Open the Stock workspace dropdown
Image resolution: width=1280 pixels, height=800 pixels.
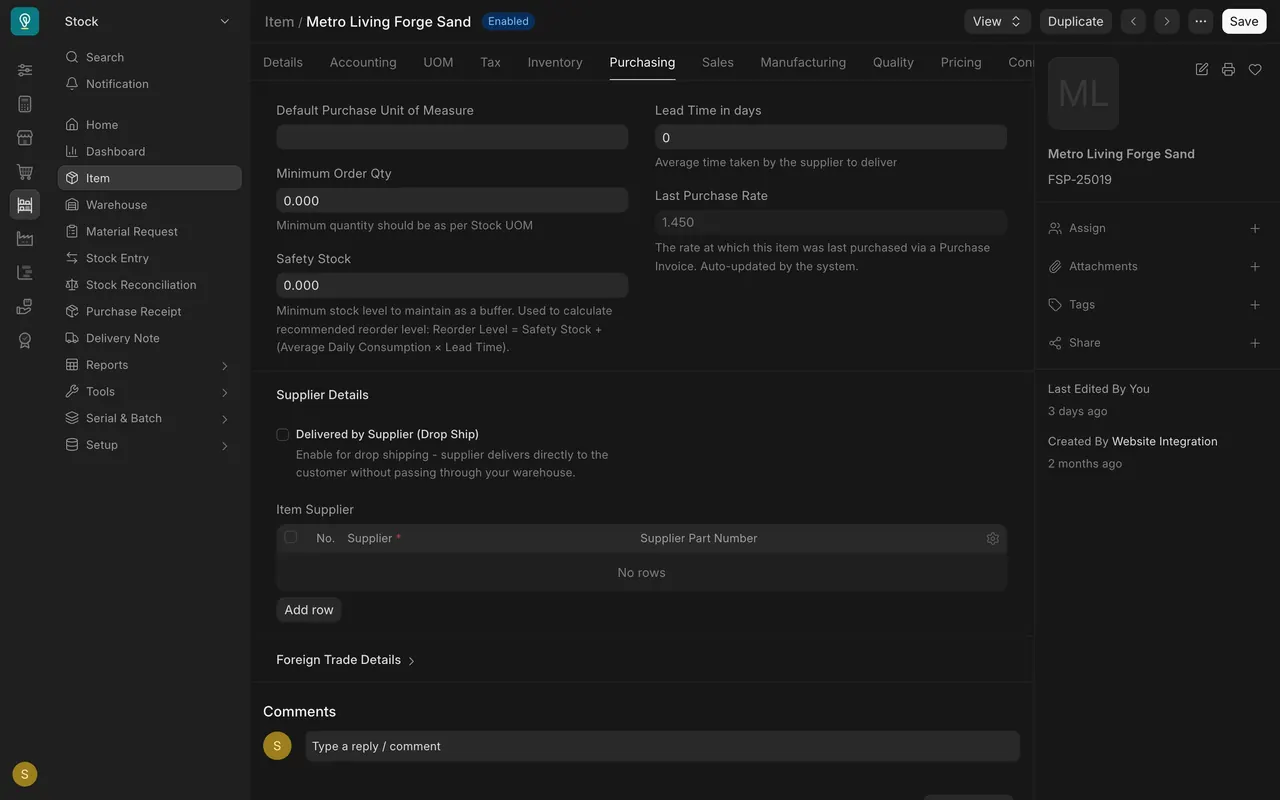click(148, 21)
